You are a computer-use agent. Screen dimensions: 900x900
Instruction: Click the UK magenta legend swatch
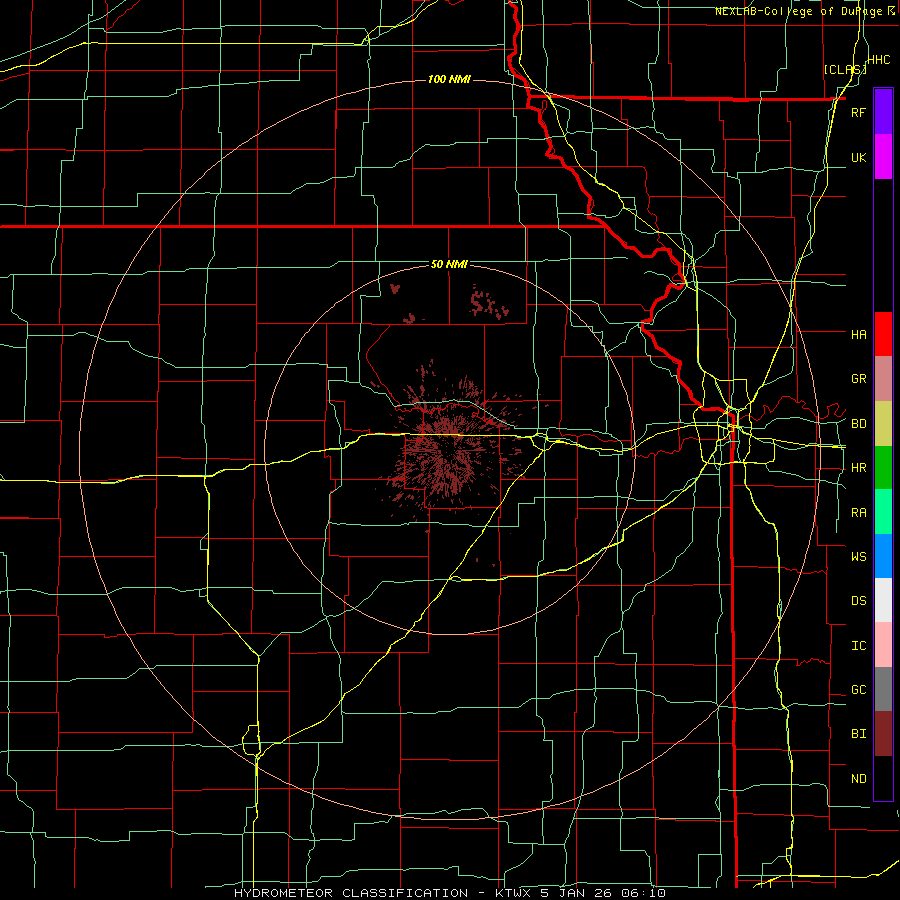883,157
